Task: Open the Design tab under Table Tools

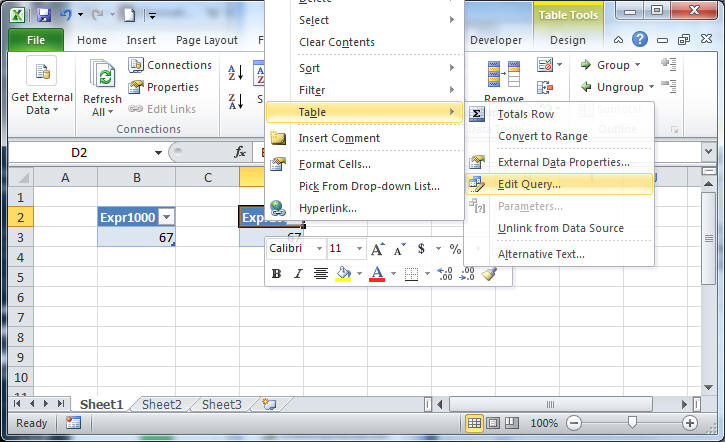Action: (x=568, y=40)
